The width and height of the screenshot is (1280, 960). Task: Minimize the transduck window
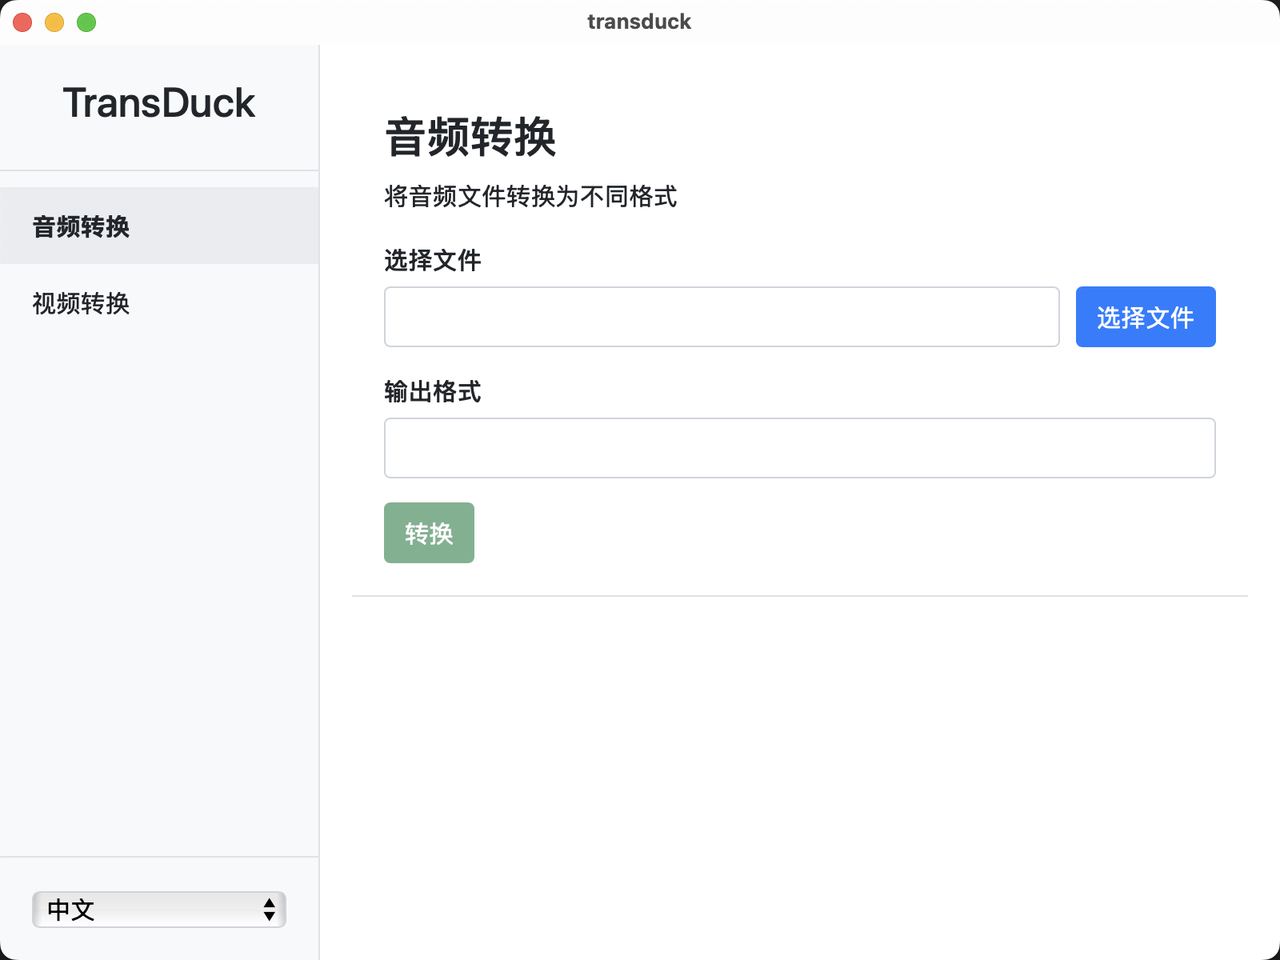pyautogui.click(x=55, y=22)
